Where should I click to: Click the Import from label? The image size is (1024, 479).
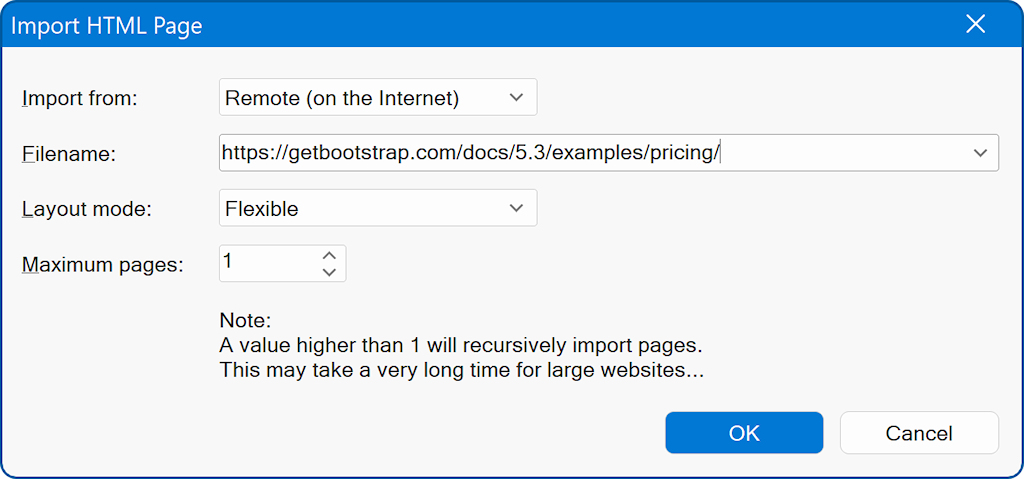(82, 98)
